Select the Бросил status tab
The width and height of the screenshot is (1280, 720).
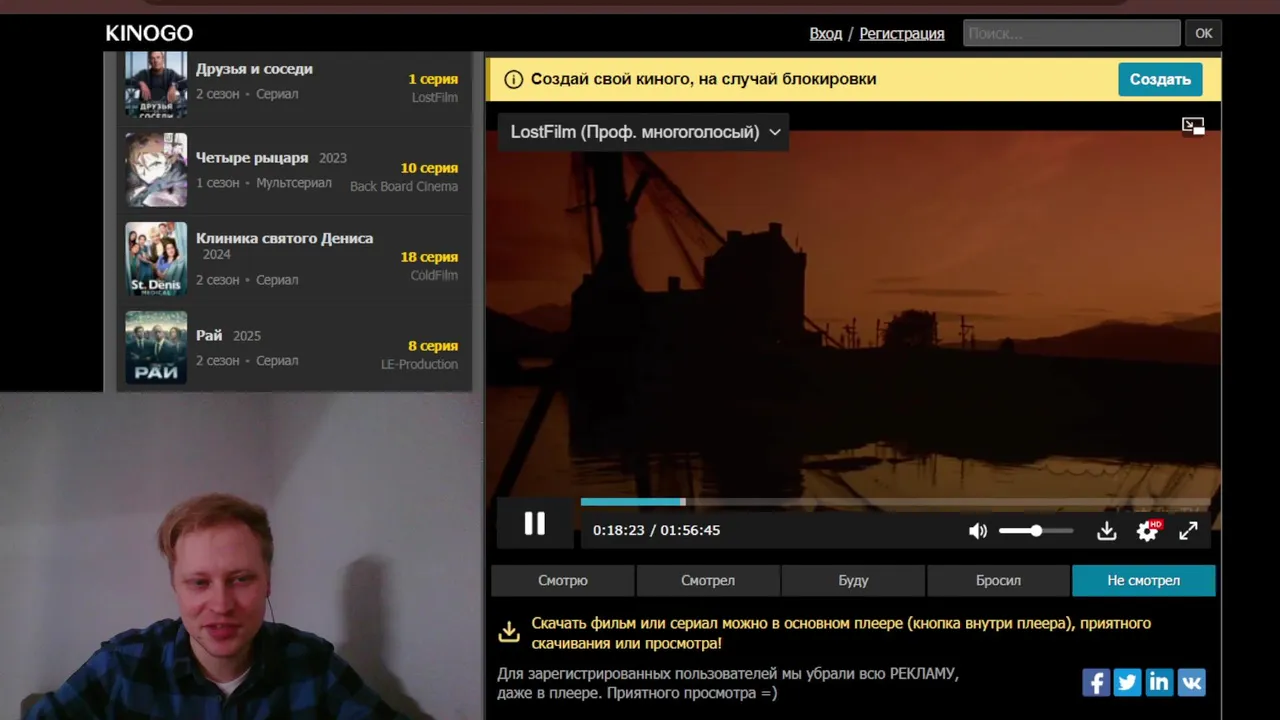coord(998,580)
